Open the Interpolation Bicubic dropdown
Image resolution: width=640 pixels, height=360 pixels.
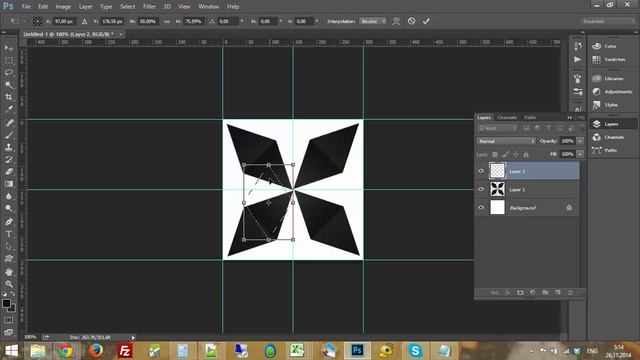[x=373, y=21]
